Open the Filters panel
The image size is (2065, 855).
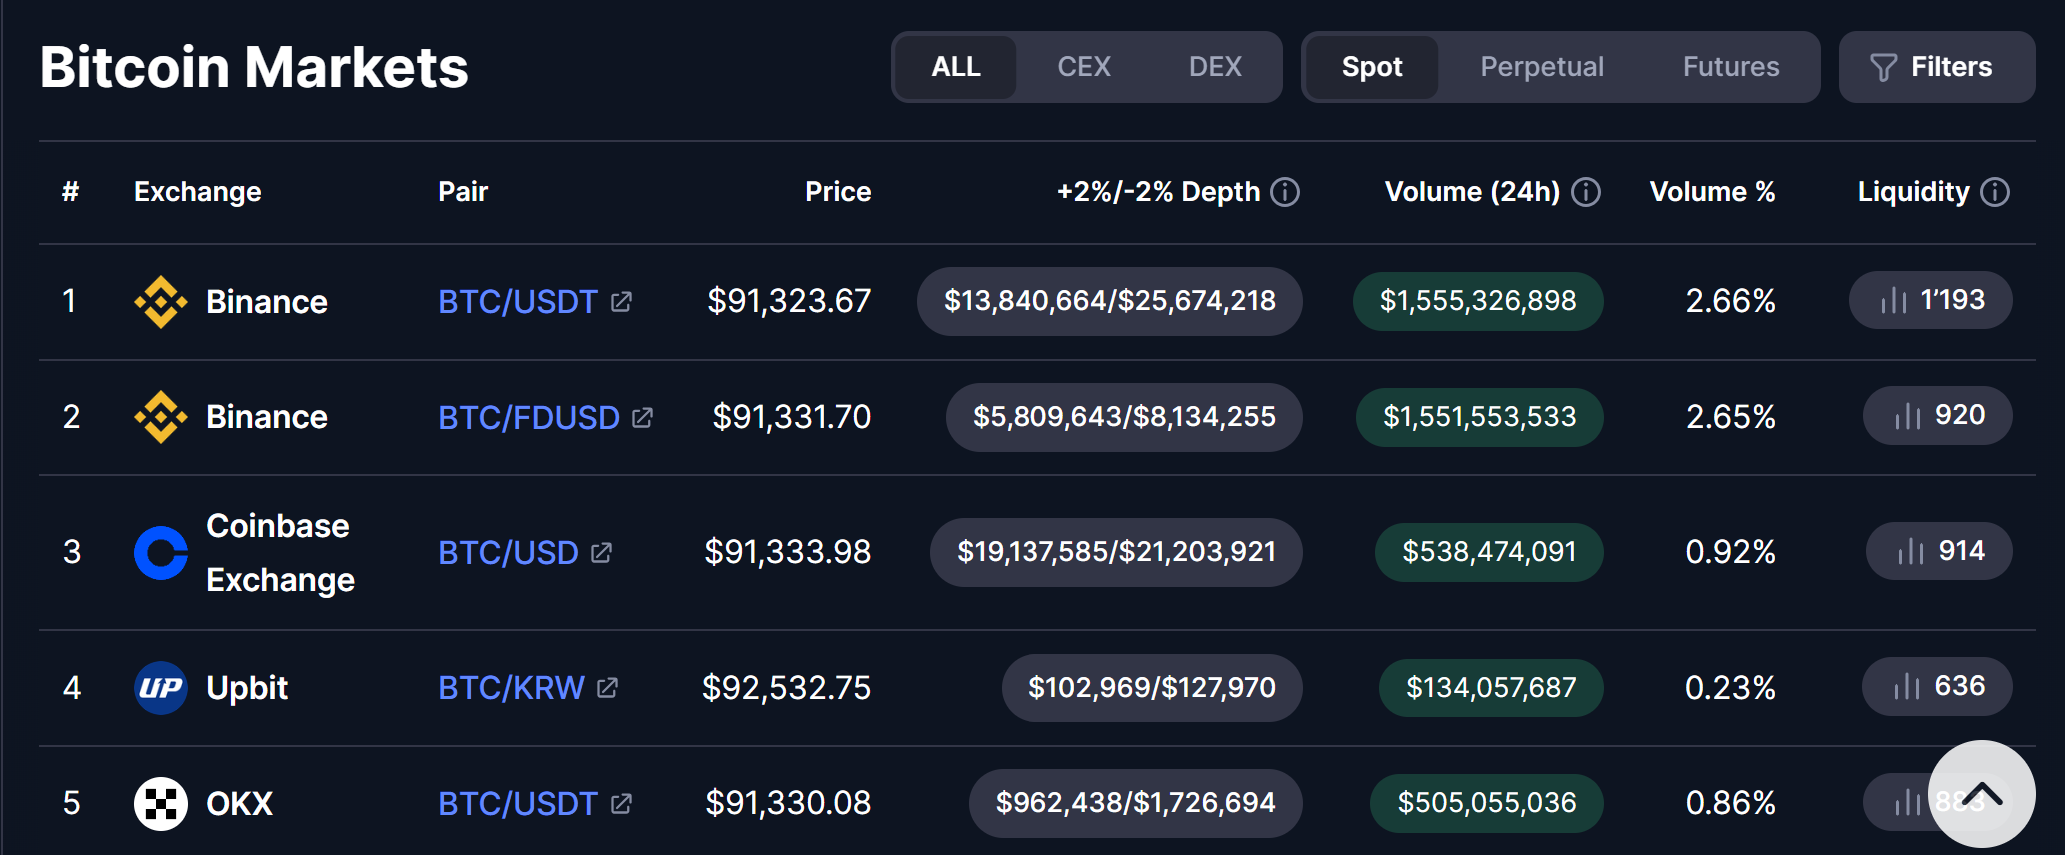pyautogui.click(x=1935, y=67)
